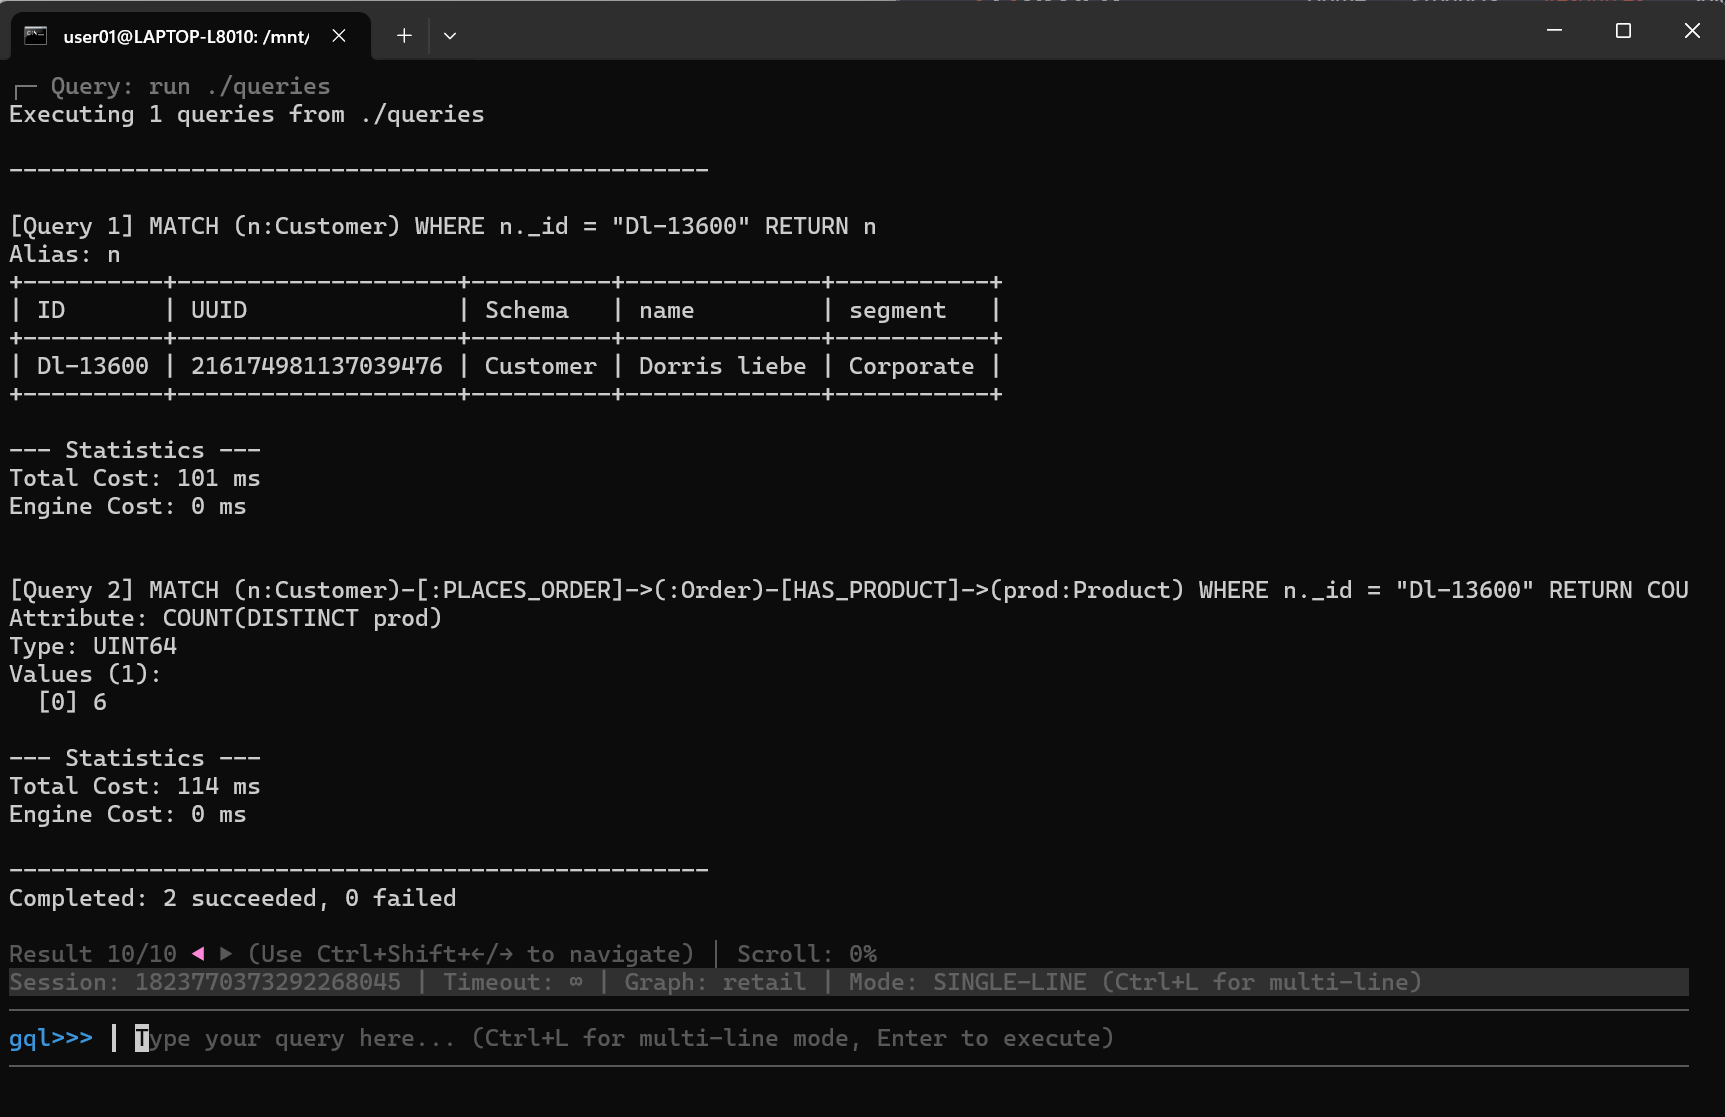The image size is (1725, 1117).
Task: Maximize the terminal window
Action: (1623, 31)
